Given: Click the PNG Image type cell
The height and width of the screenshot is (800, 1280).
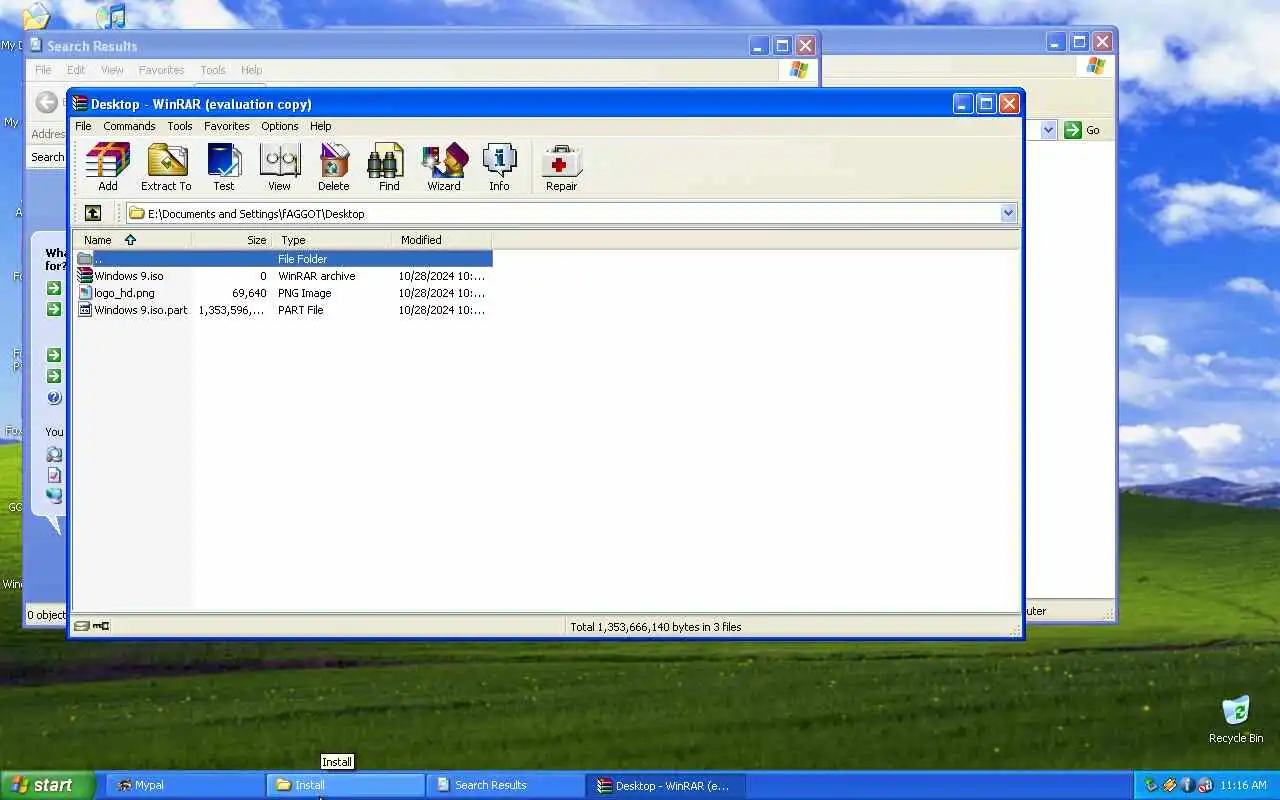Looking at the screenshot, I should [x=305, y=293].
